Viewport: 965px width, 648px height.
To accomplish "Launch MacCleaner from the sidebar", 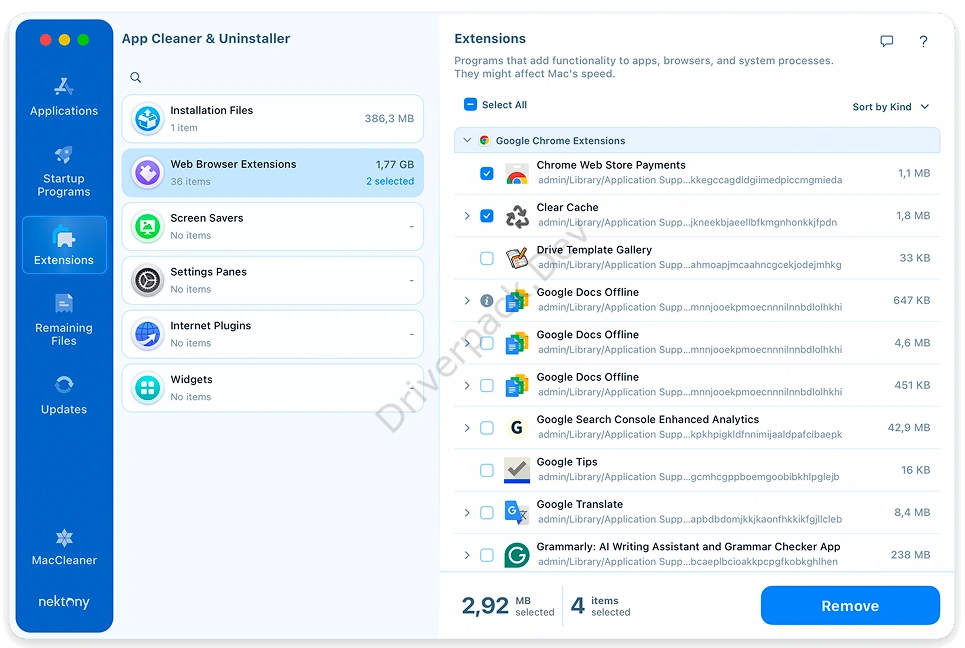I will click(64, 547).
